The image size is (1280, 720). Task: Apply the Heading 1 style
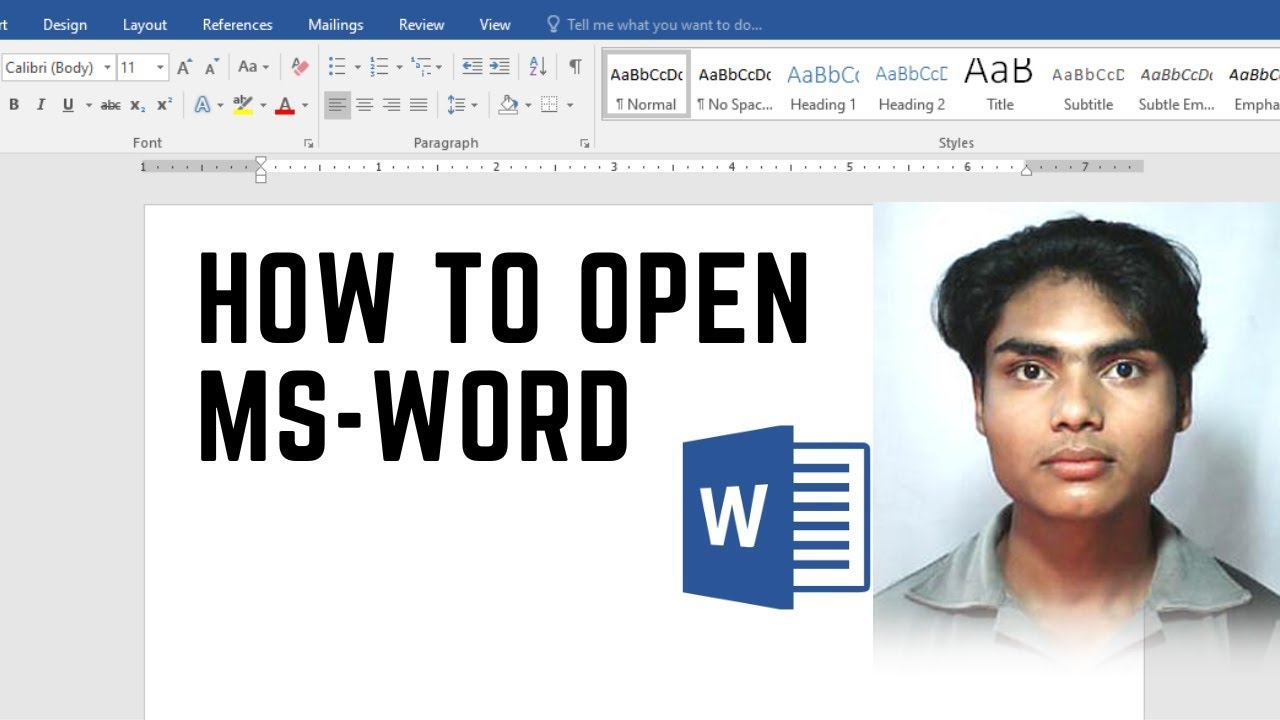(x=823, y=86)
